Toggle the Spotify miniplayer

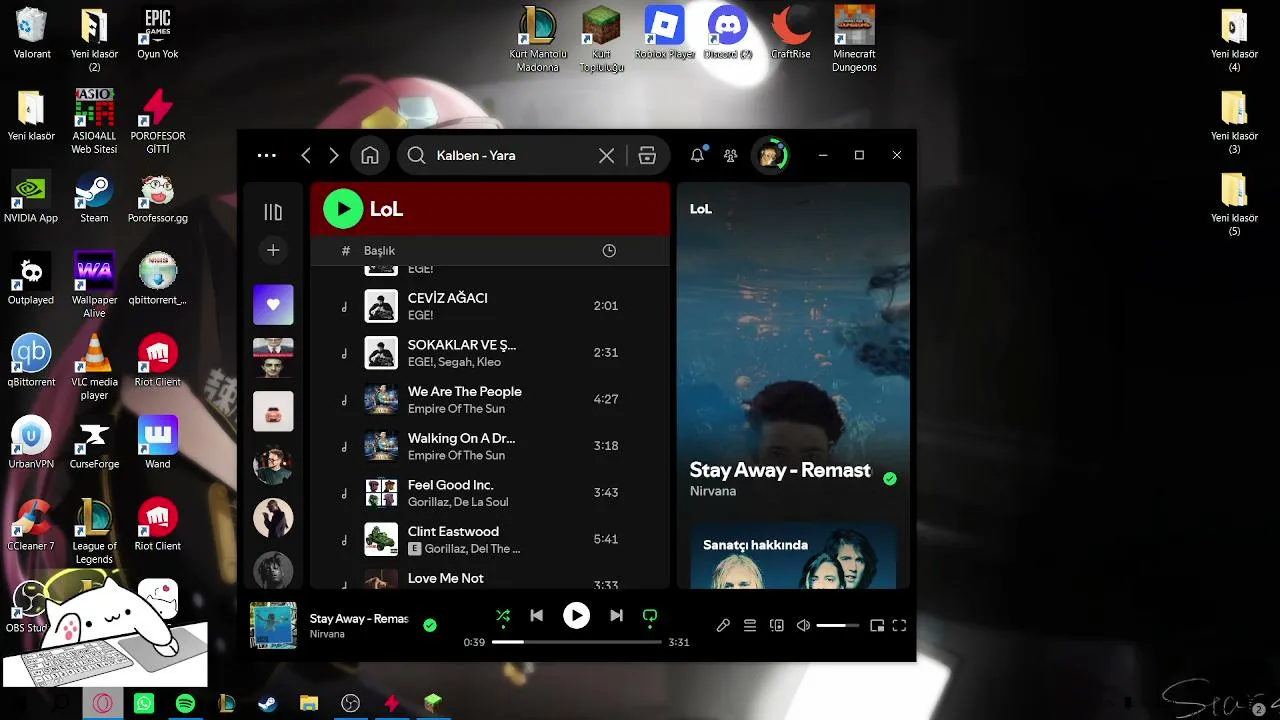877,626
